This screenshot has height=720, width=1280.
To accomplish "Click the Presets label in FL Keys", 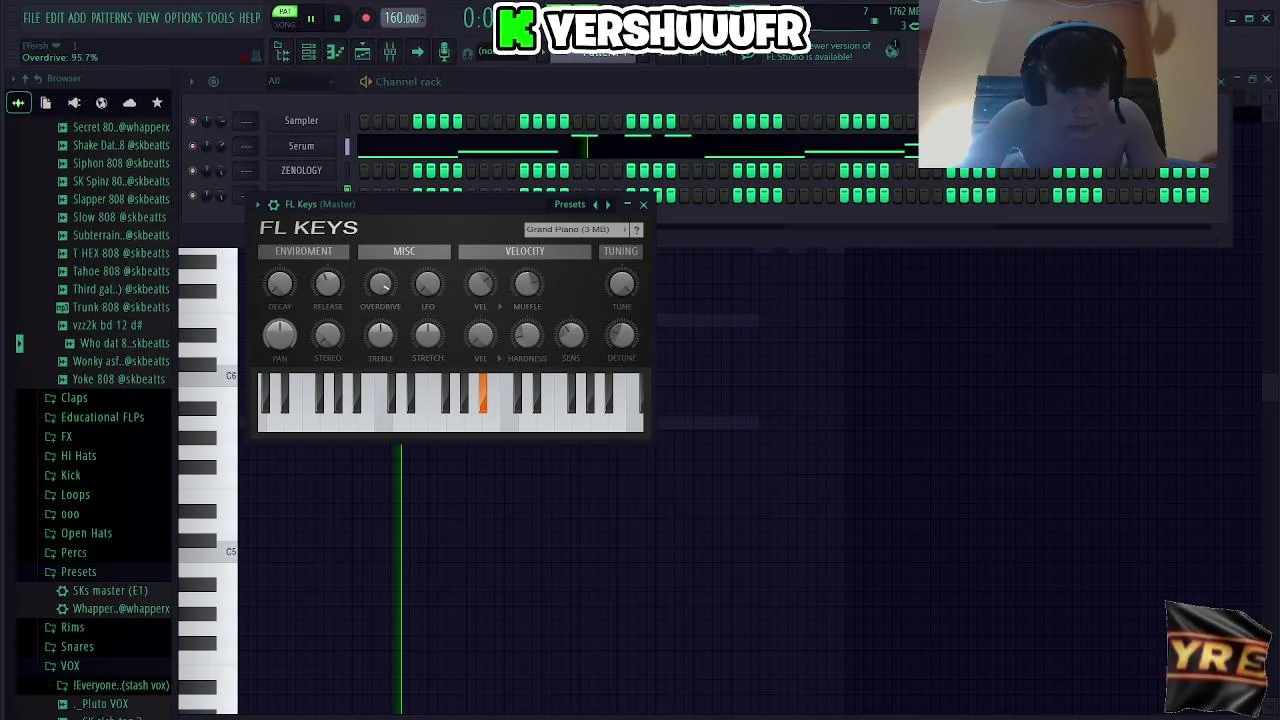I will coord(570,204).
